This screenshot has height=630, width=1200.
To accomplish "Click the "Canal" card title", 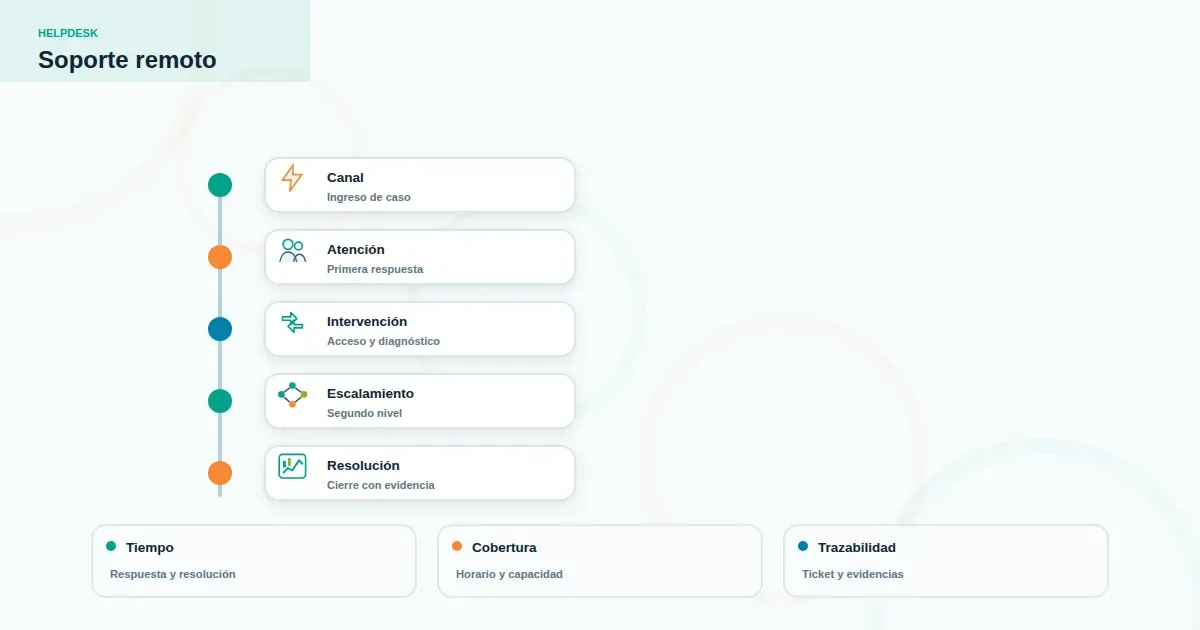I will pos(345,178).
